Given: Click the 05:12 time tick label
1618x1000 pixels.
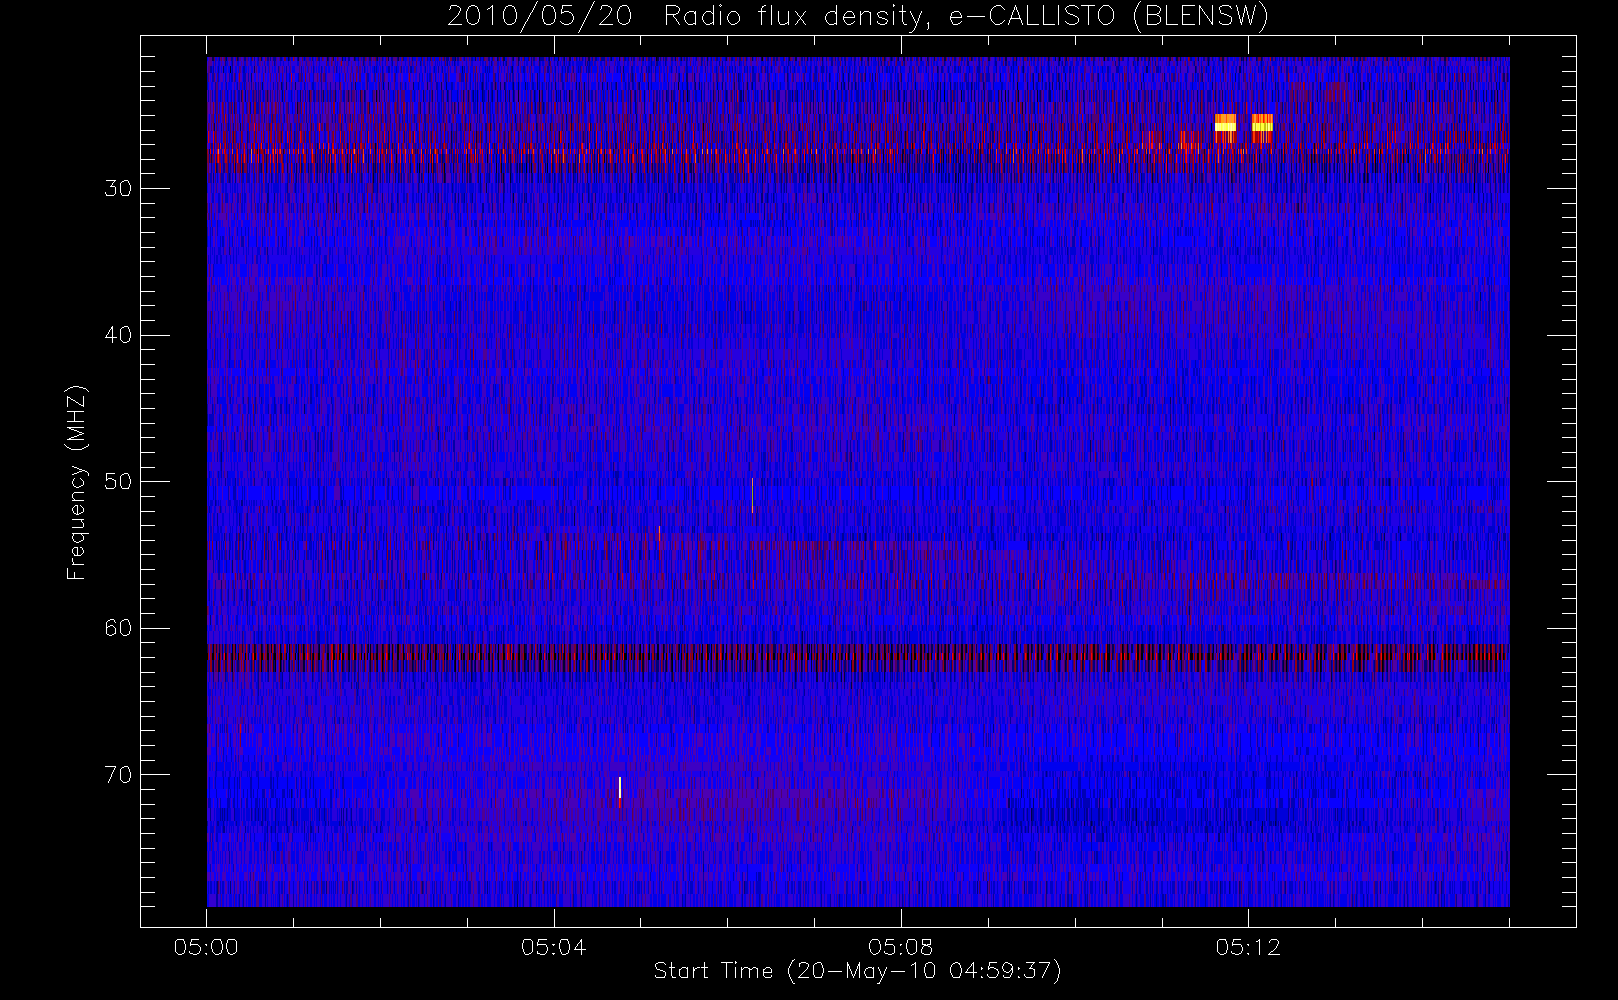Looking at the screenshot, I should click(1248, 947).
